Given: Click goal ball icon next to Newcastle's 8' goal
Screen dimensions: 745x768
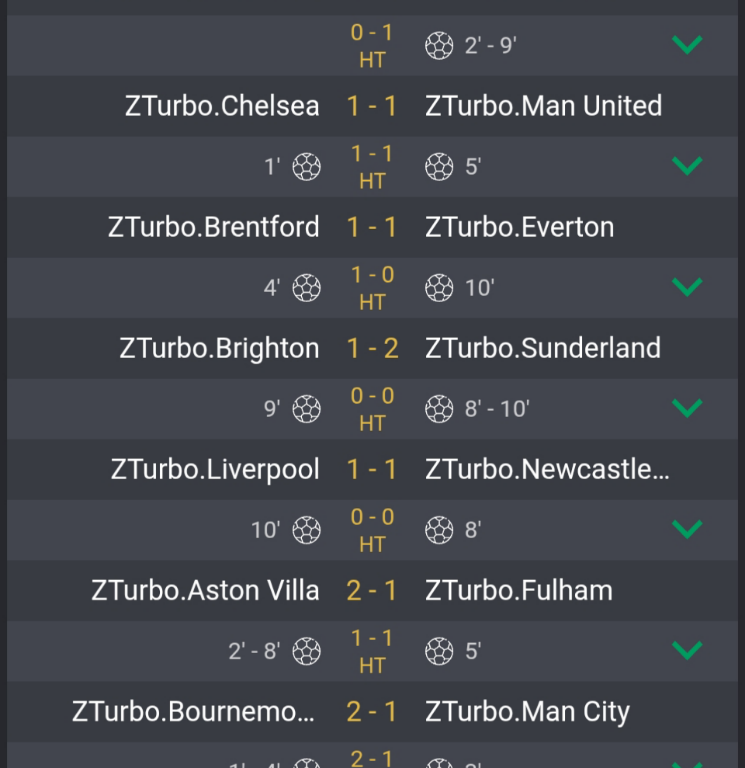Looking at the screenshot, I should pos(439,530).
